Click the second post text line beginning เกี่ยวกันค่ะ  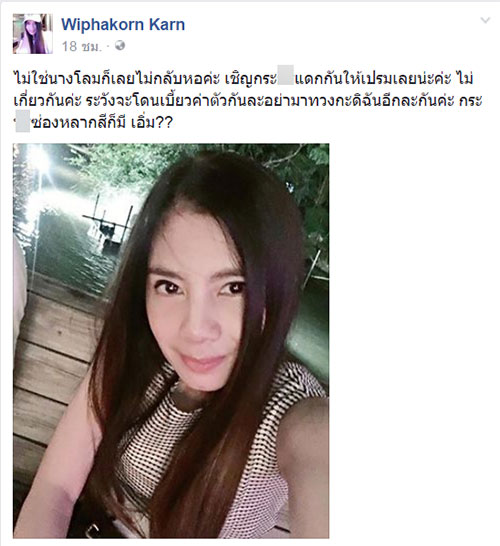click(248, 101)
